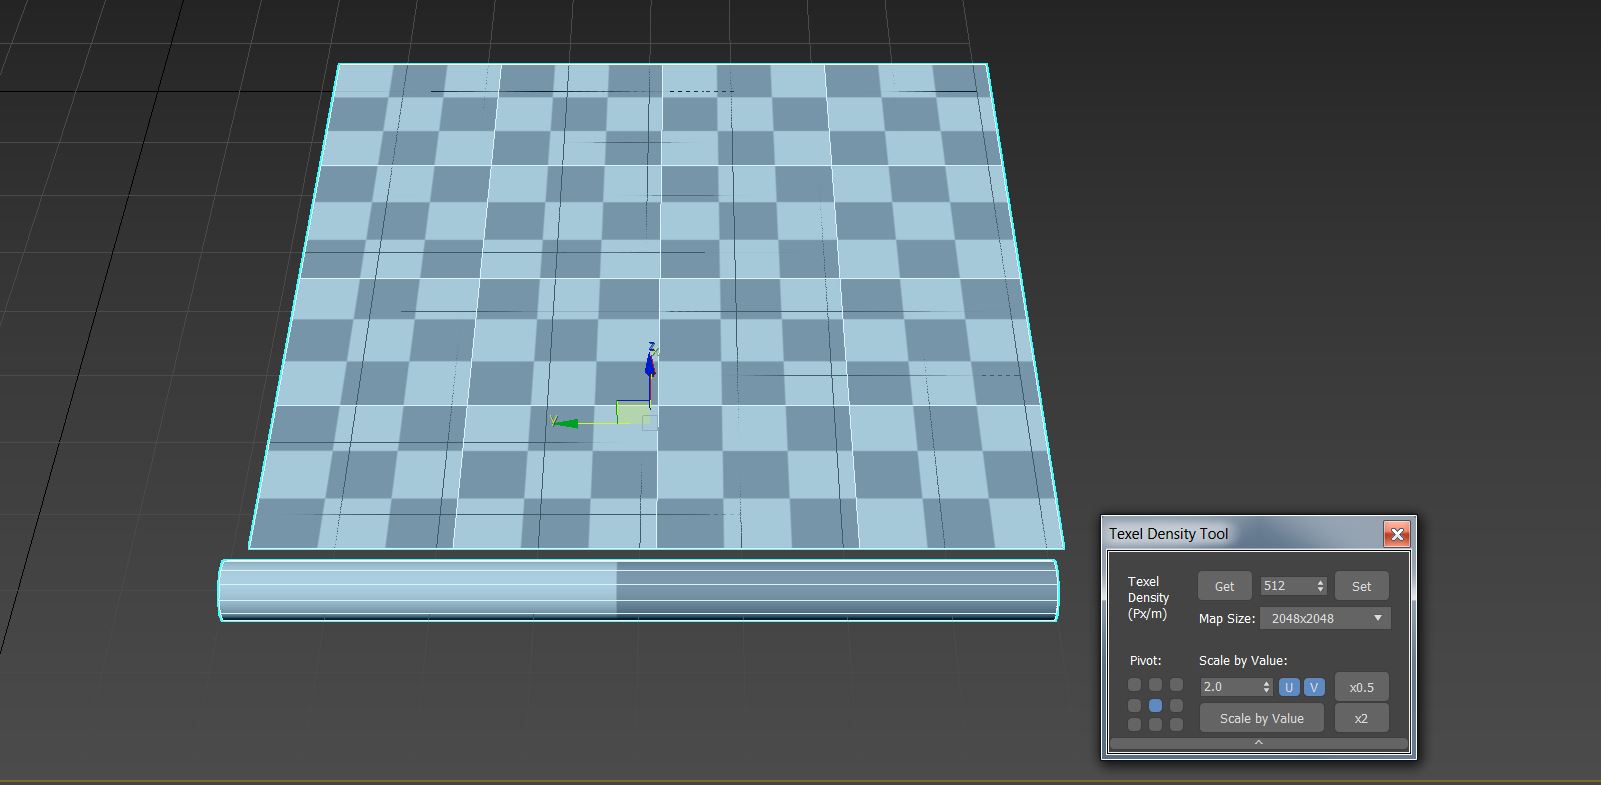This screenshot has width=1601, height=785.
Task: Apply the Scale by Value button
Action: click(1261, 718)
